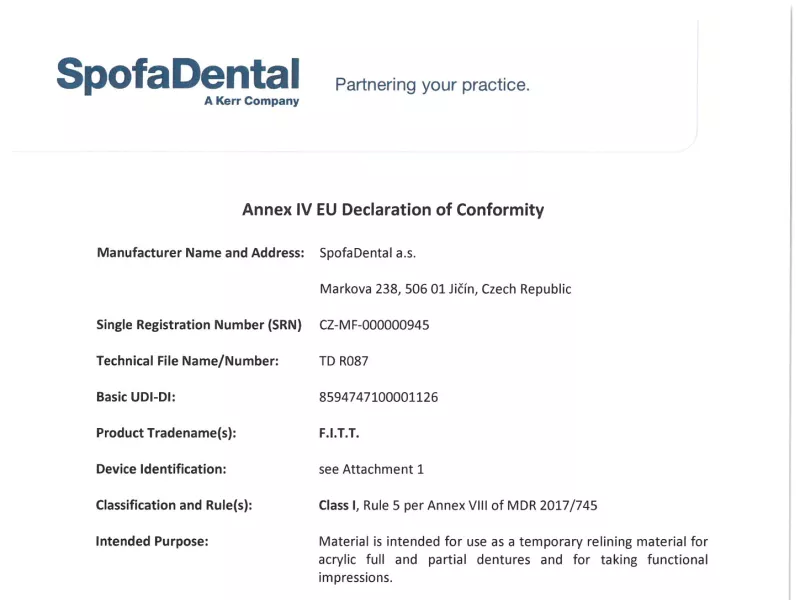Click the "A Kerr Company" subtitle
Image resolution: width=800 pixels, height=600 pixels.
251,101
